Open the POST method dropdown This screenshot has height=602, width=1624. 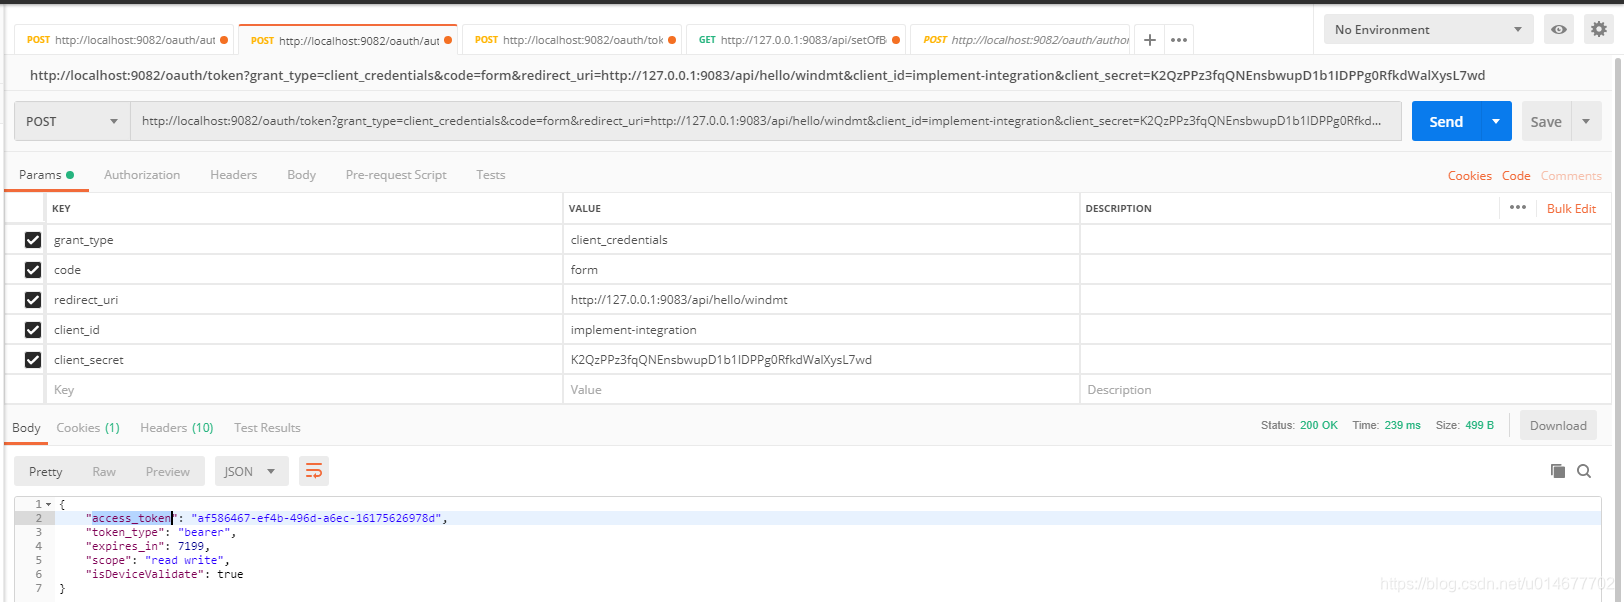(x=72, y=121)
